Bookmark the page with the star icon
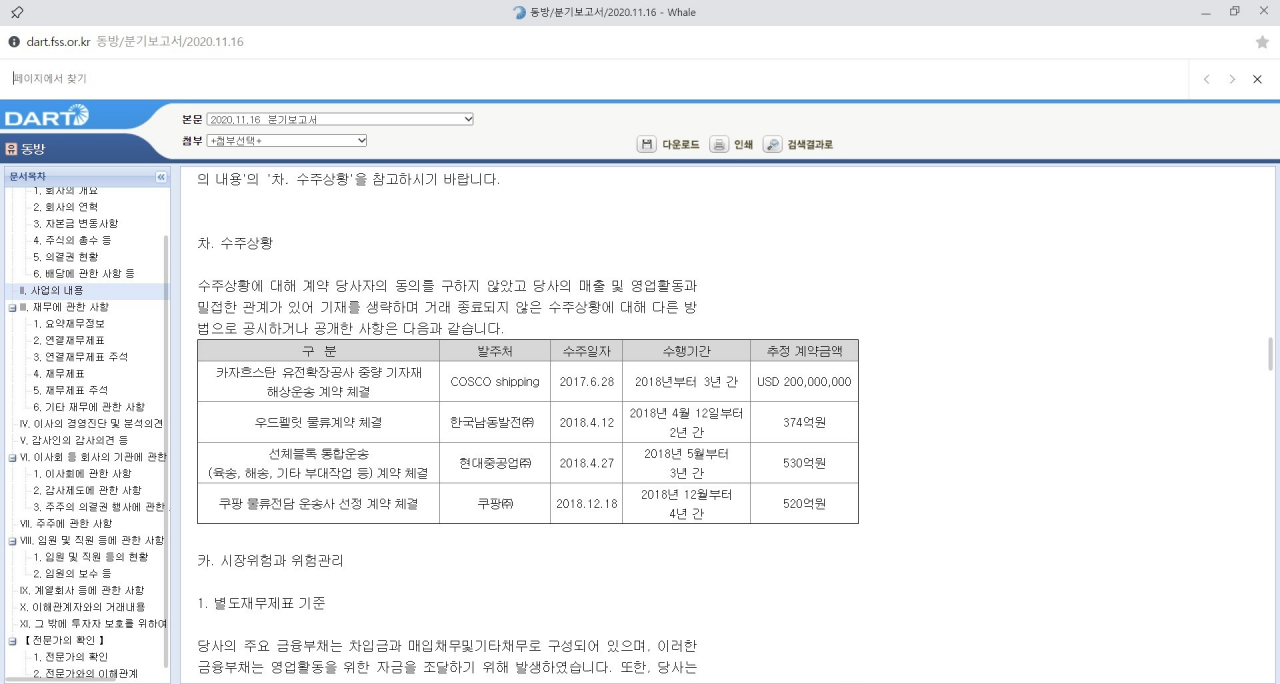This screenshot has width=1280, height=684. [1264, 42]
